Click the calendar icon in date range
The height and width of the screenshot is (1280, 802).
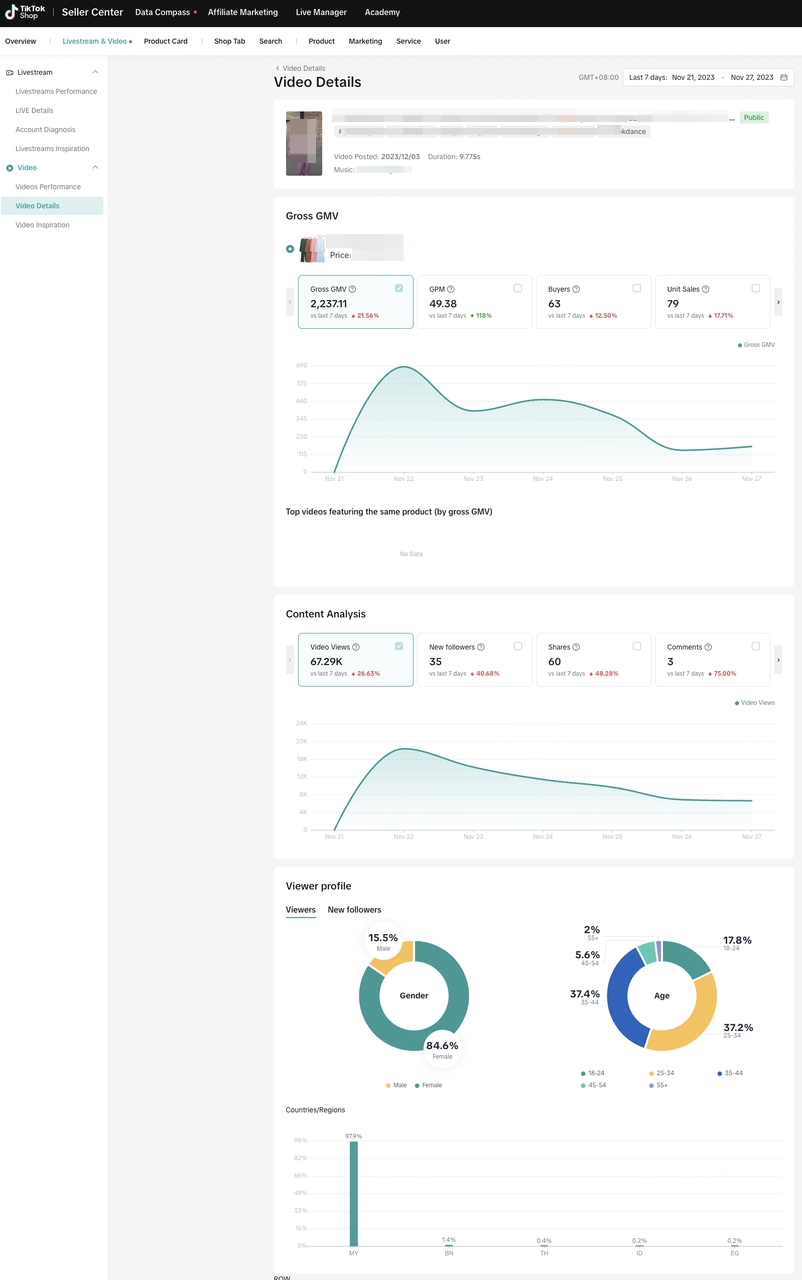pyautogui.click(x=784, y=77)
